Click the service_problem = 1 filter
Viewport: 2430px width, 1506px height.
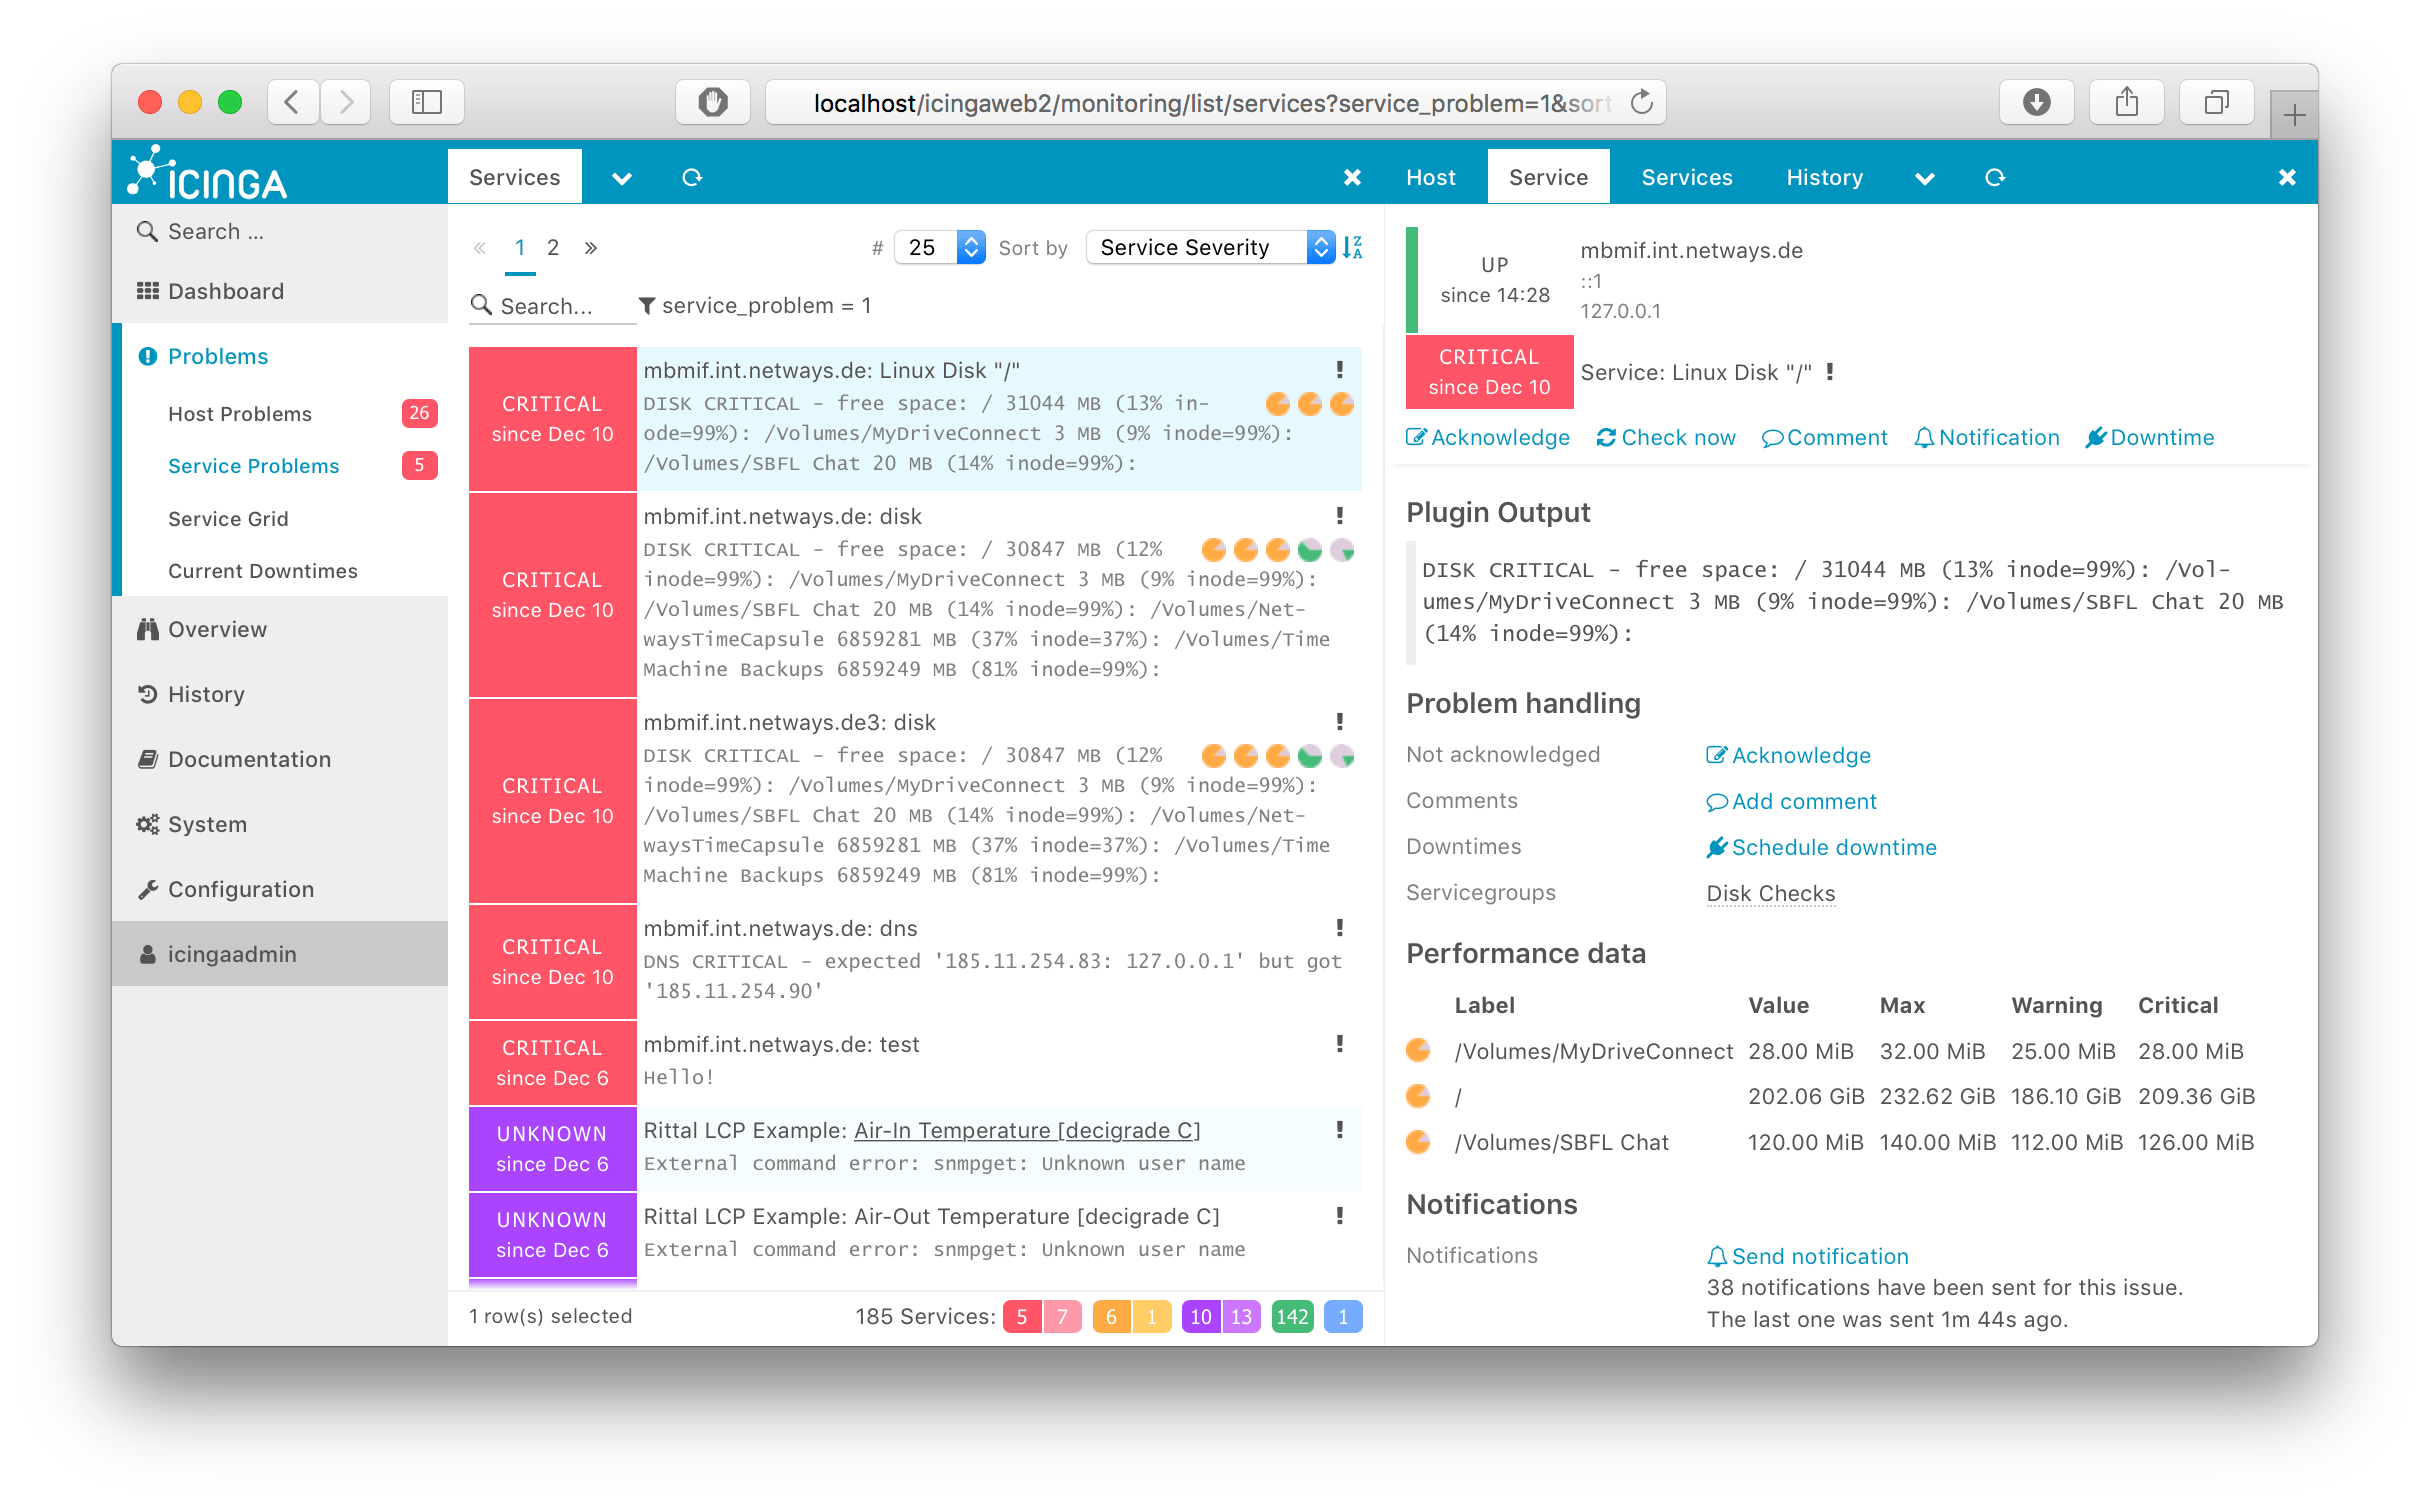756,306
